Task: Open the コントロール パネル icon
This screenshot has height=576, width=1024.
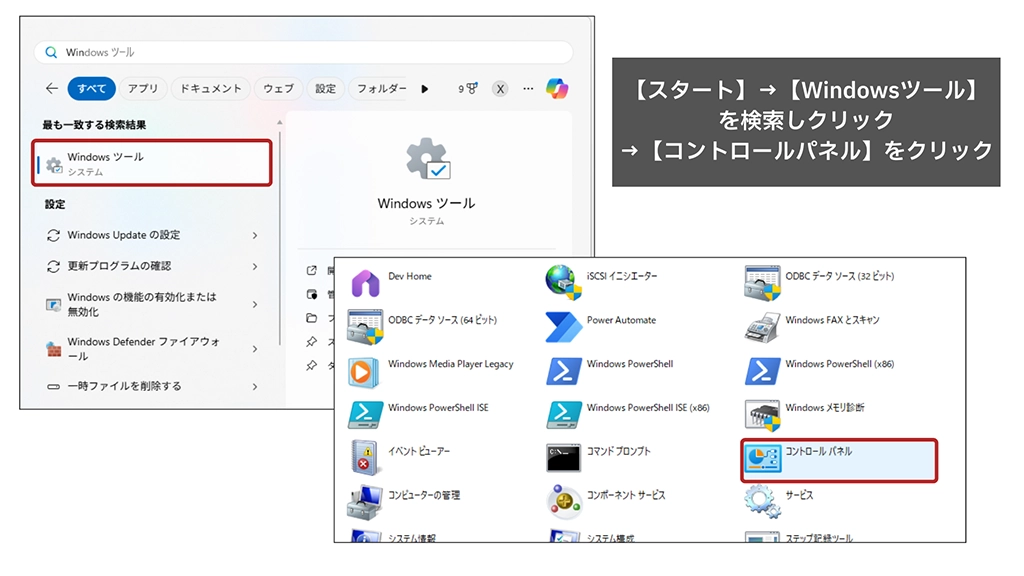Action: tap(763, 459)
